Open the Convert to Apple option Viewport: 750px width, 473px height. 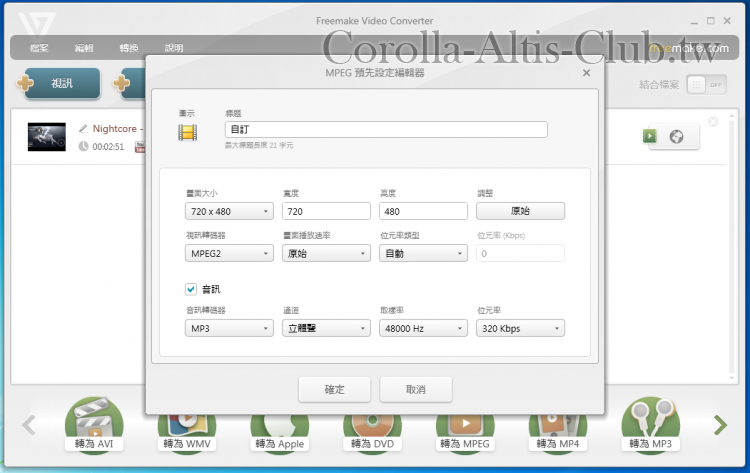[280, 434]
